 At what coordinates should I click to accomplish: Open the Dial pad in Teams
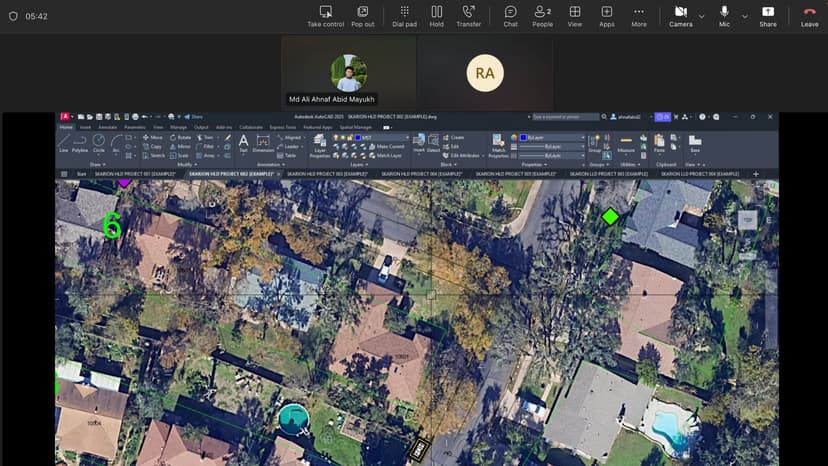(404, 16)
